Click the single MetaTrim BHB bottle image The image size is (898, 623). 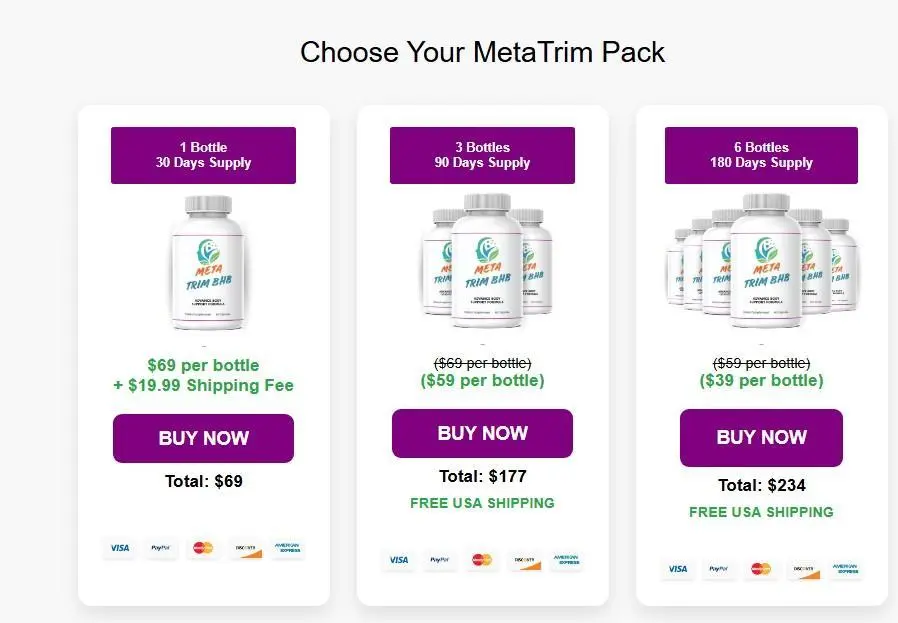pos(204,264)
